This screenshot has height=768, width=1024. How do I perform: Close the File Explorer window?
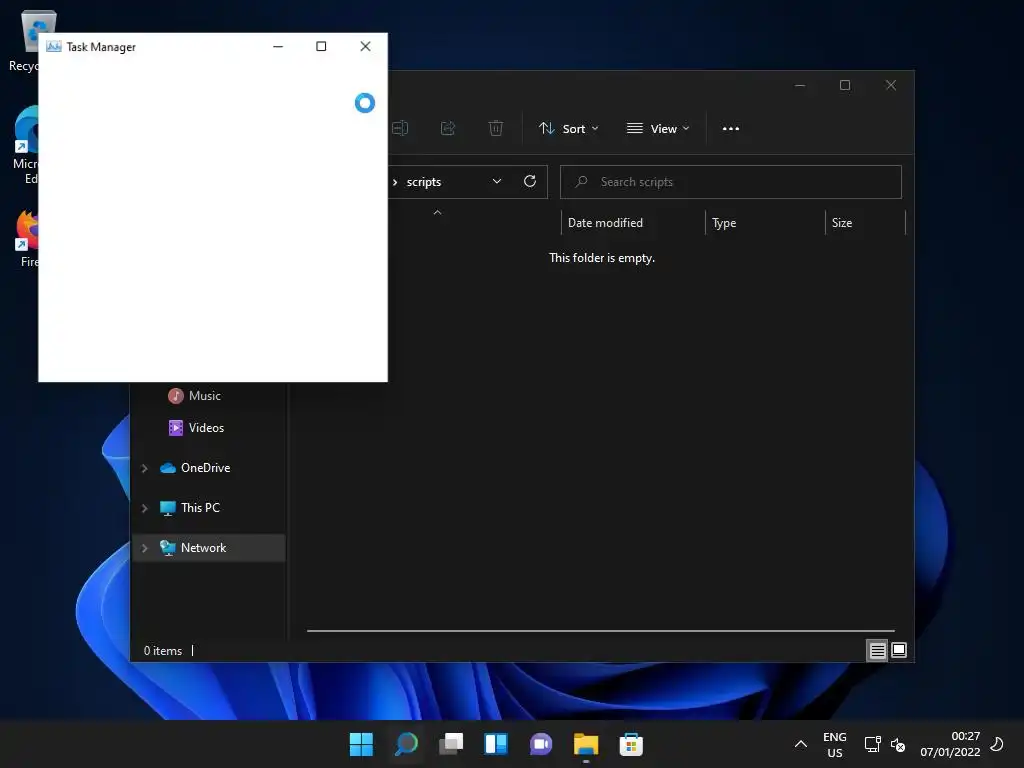pyautogui.click(x=891, y=86)
